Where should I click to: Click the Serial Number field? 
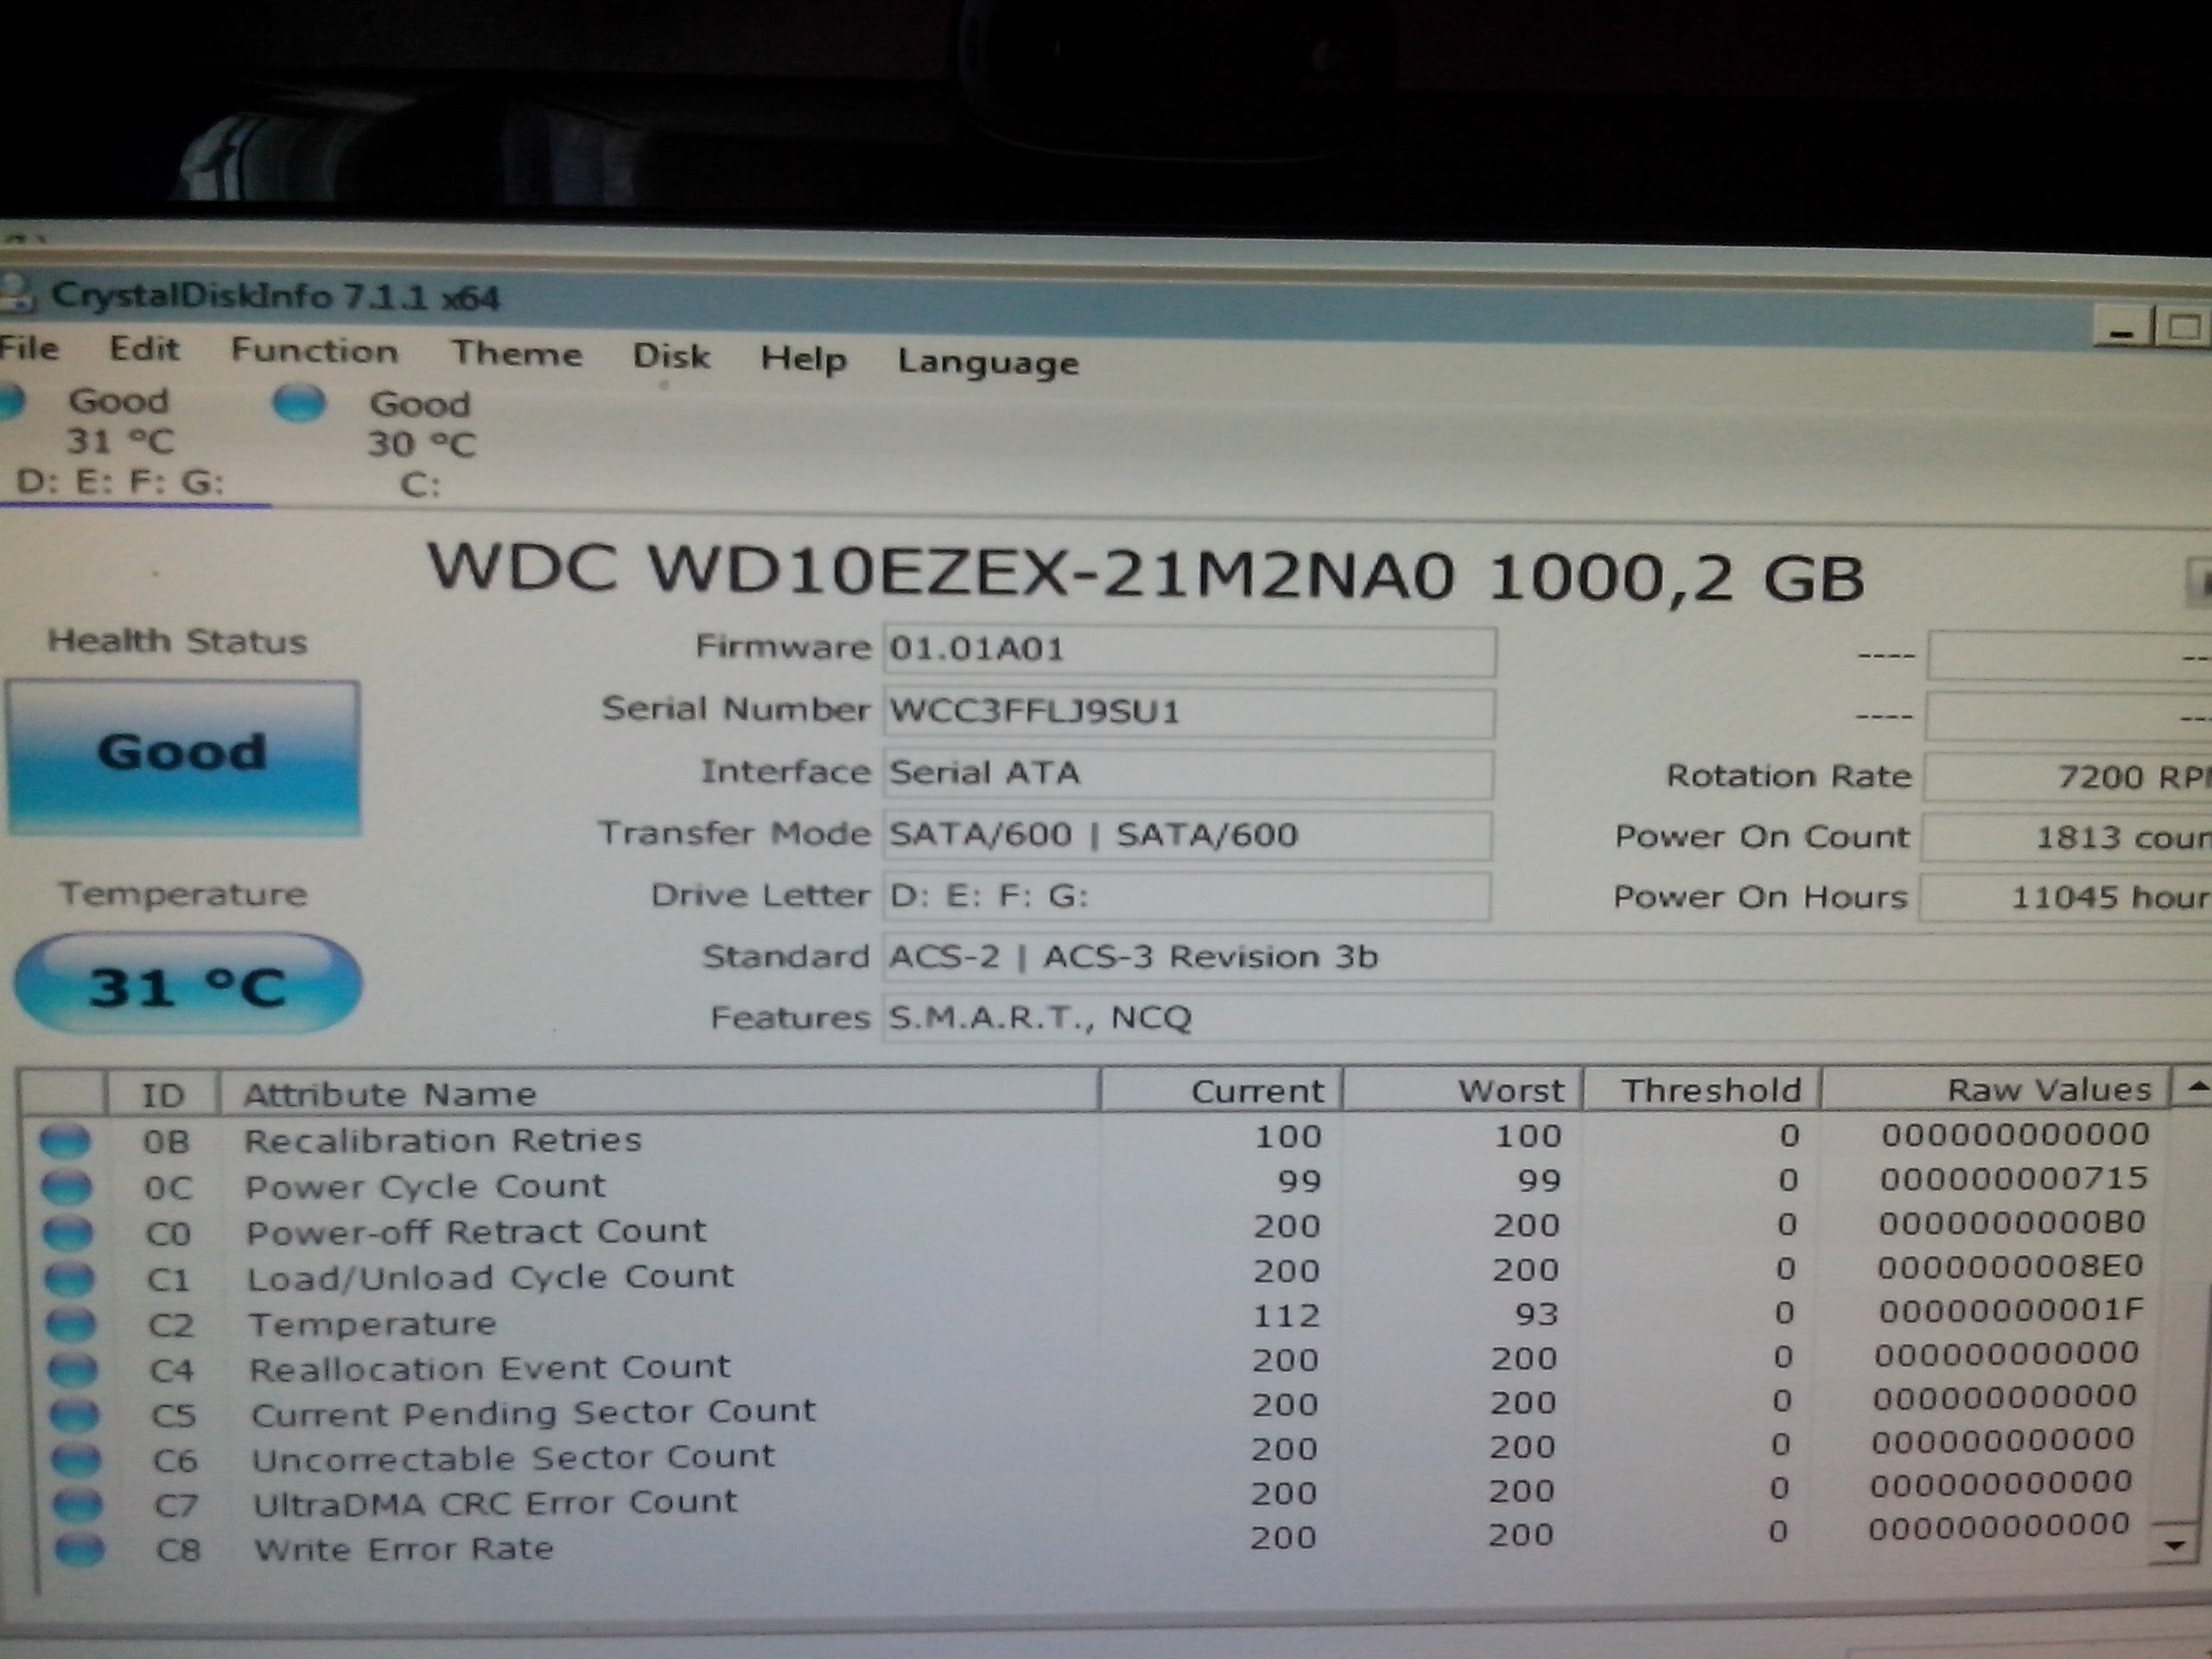coord(1189,713)
